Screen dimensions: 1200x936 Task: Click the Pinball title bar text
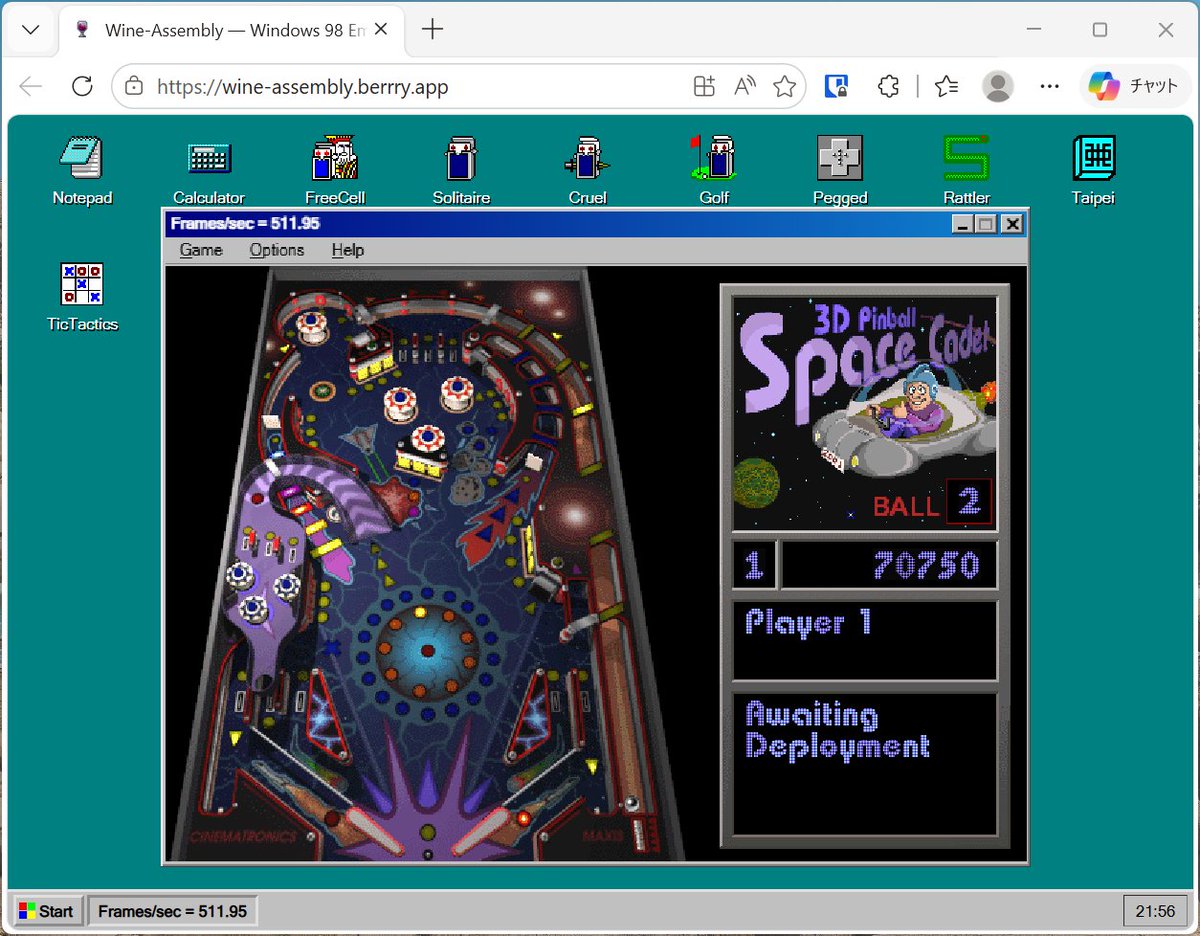tap(245, 224)
